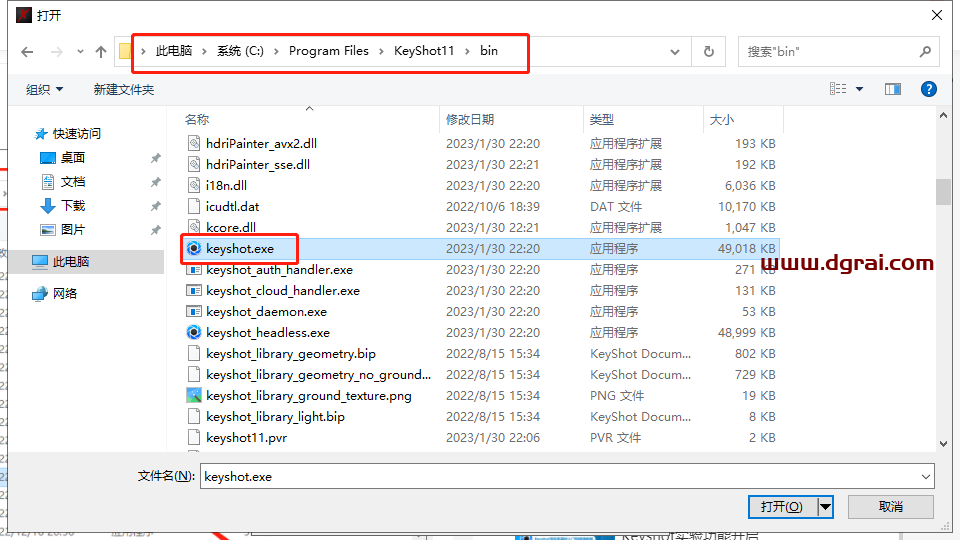Toggle the preview pane icon
960x540 pixels.
click(x=893, y=89)
